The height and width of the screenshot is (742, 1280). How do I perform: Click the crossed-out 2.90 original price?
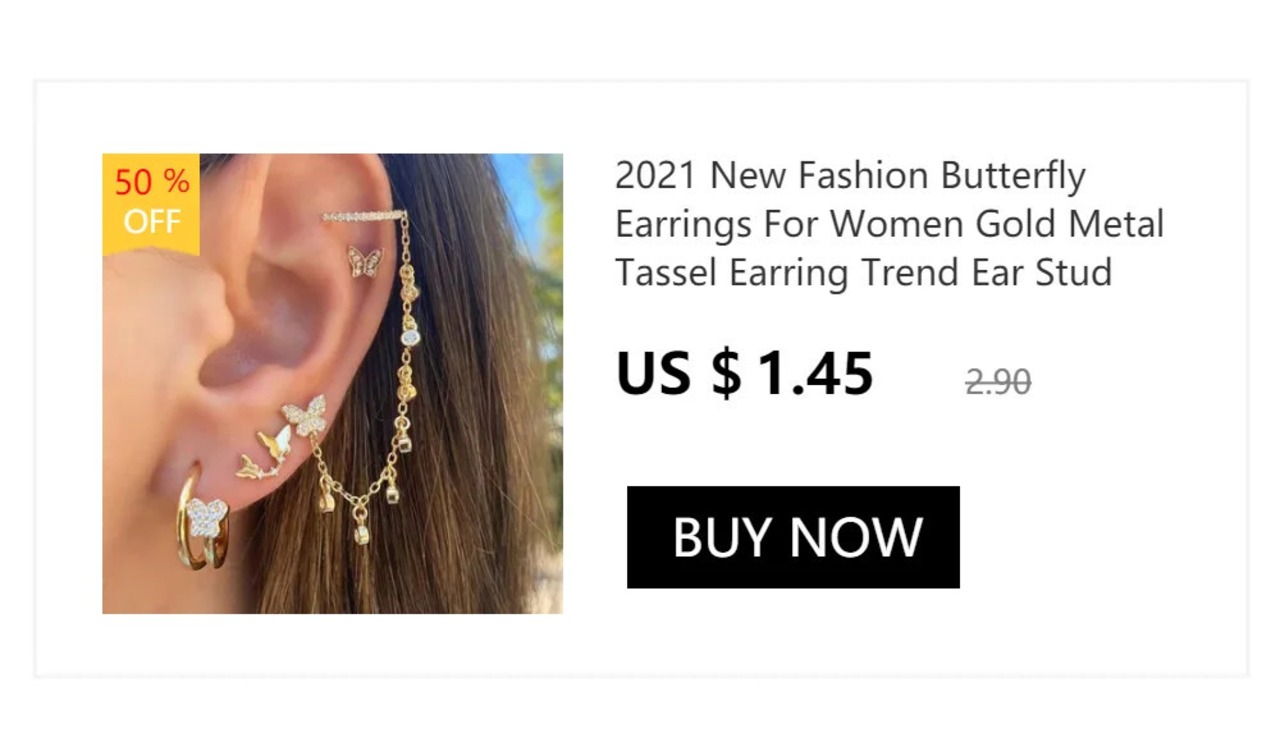coord(998,381)
